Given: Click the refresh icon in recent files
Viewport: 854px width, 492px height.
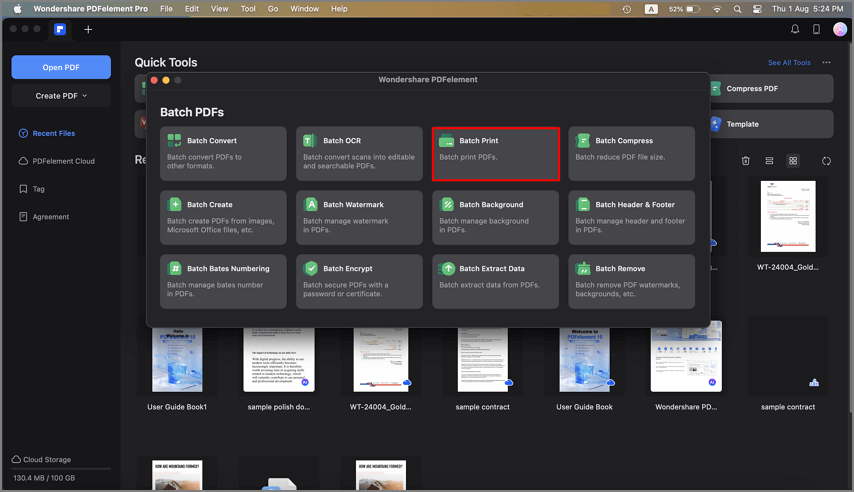Looking at the screenshot, I should coord(826,161).
